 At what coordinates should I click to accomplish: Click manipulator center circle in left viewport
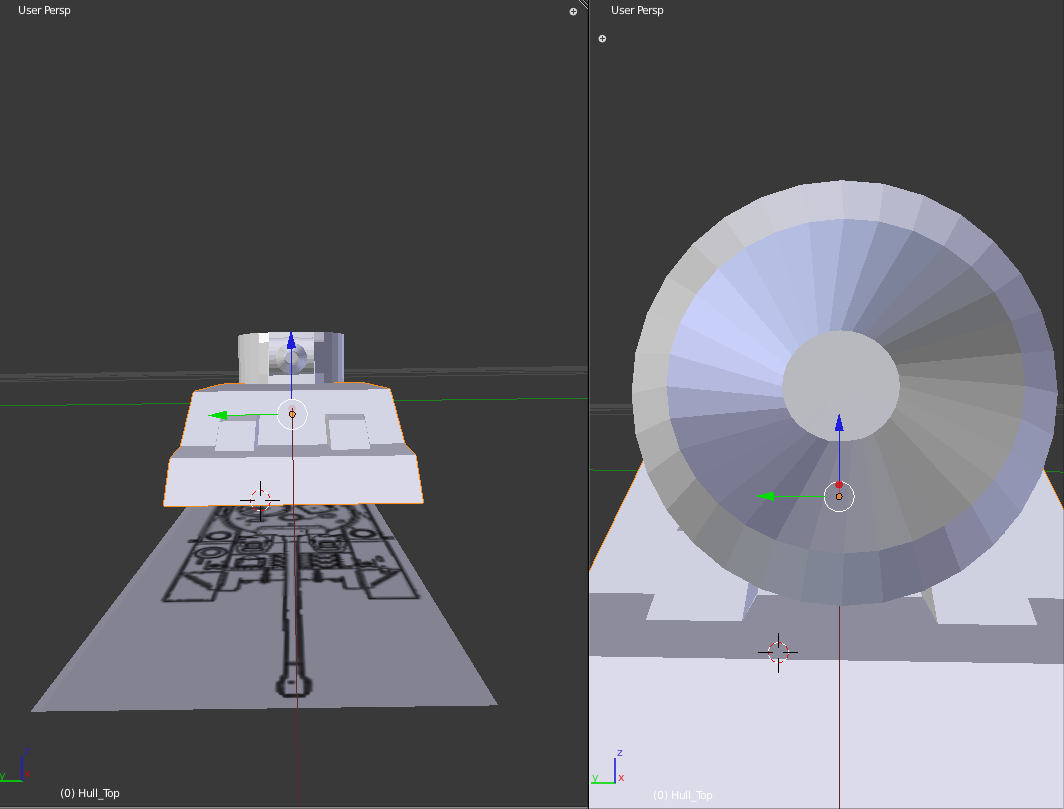coord(292,414)
